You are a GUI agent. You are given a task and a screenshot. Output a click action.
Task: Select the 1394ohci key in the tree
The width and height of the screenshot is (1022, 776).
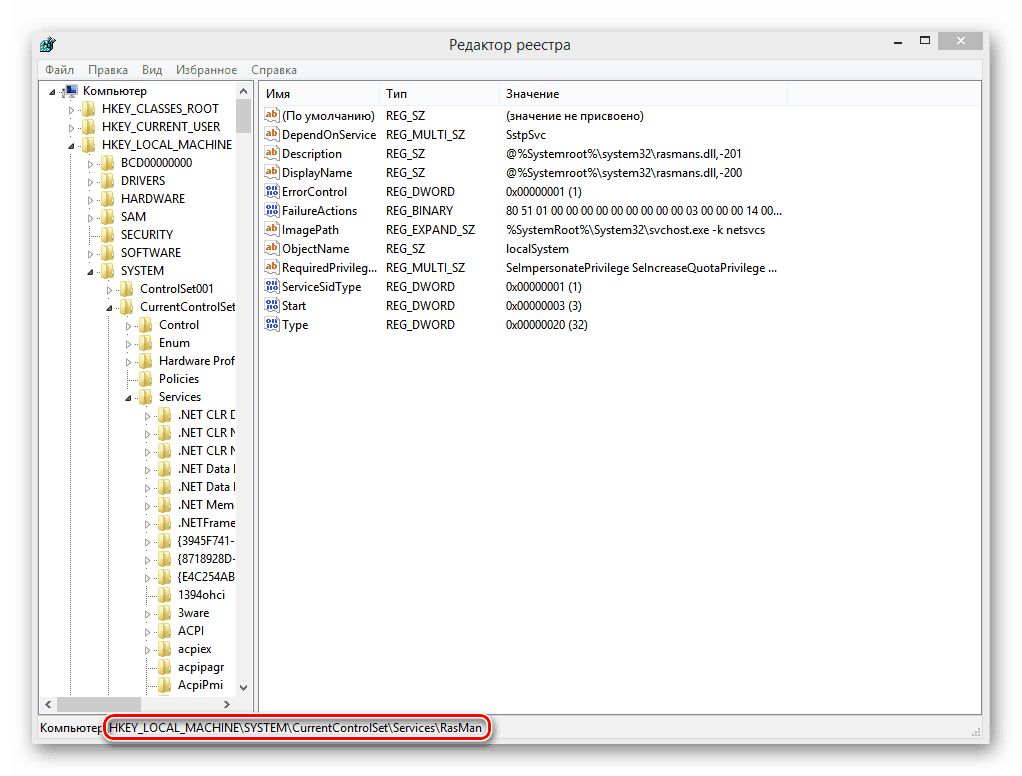(x=201, y=595)
